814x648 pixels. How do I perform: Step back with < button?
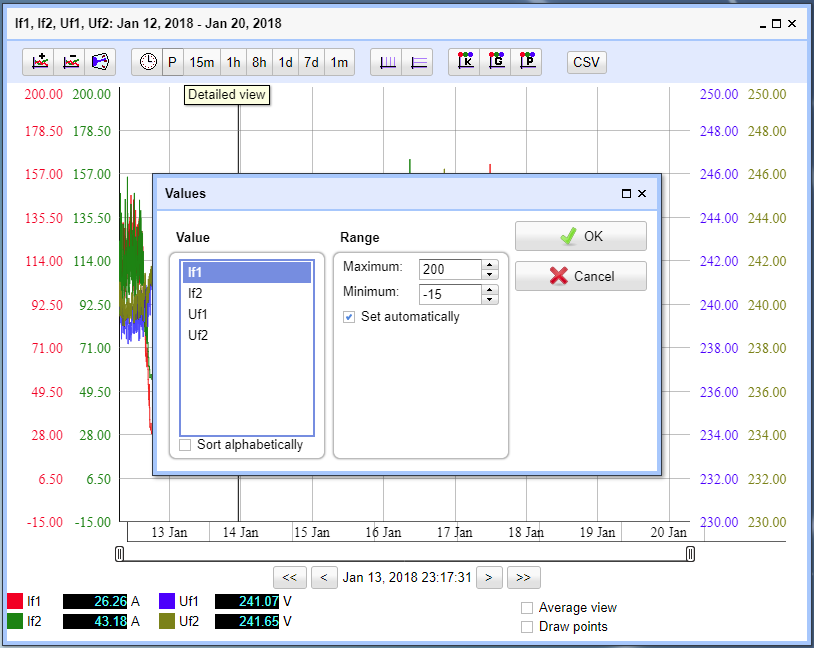324,577
